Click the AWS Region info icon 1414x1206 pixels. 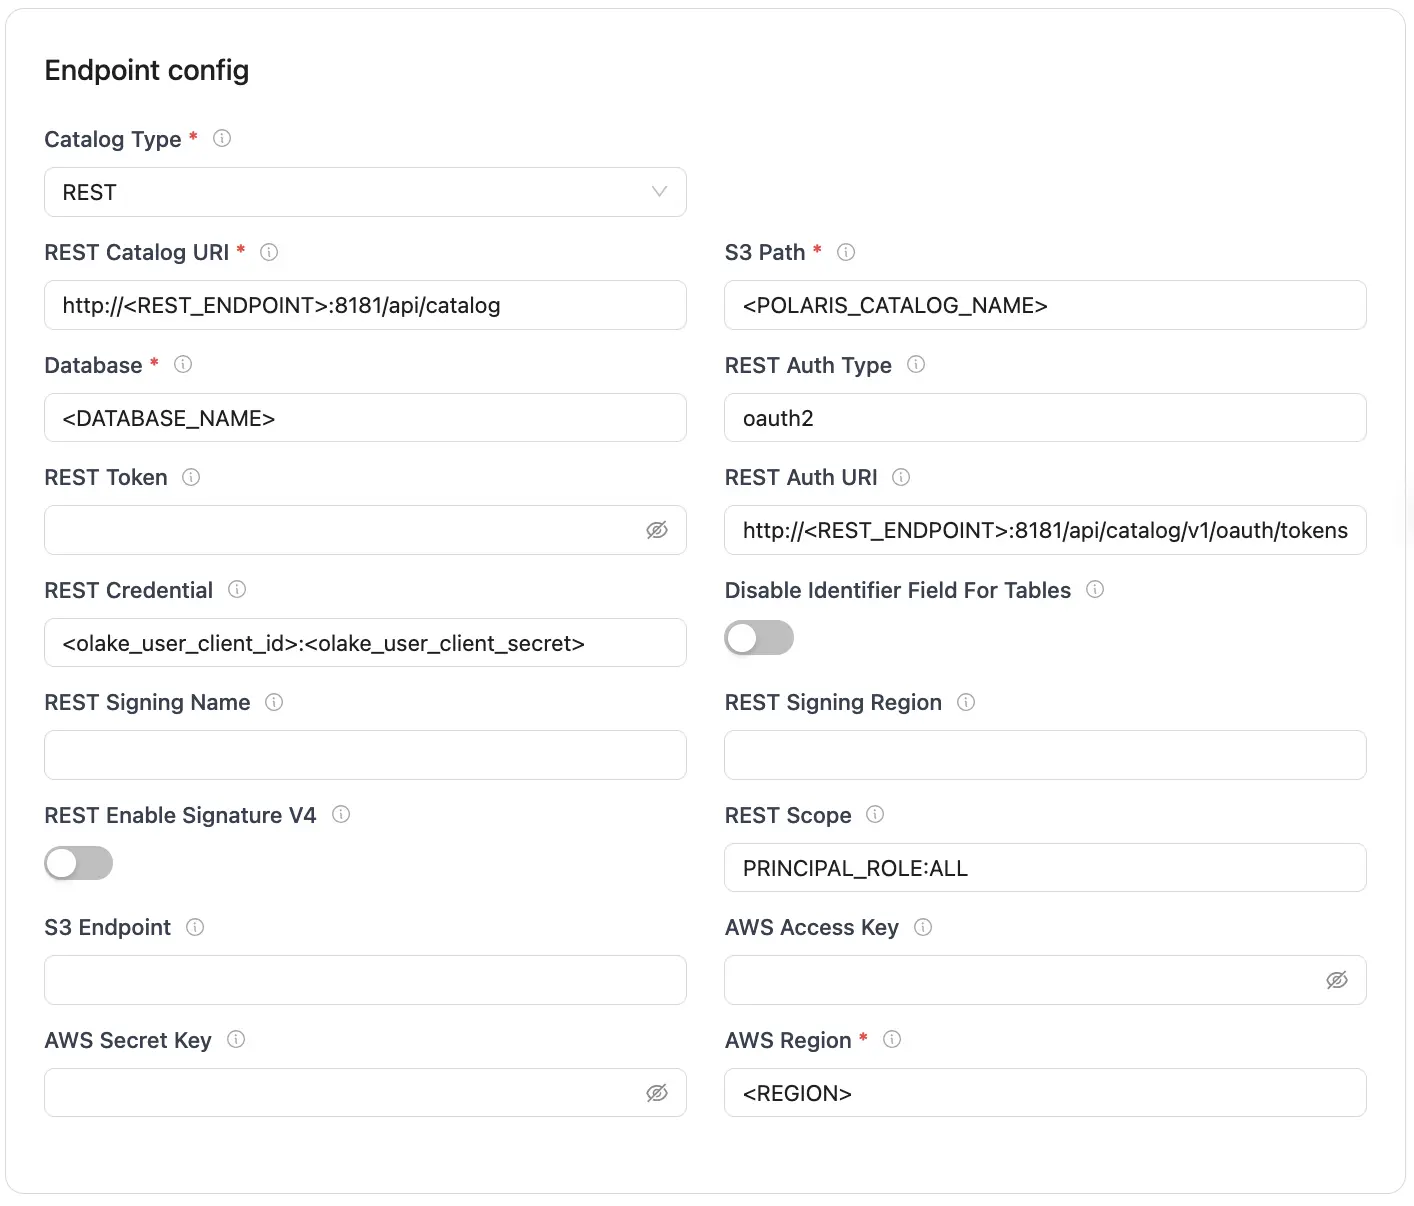pyautogui.click(x=891, y=1040)
